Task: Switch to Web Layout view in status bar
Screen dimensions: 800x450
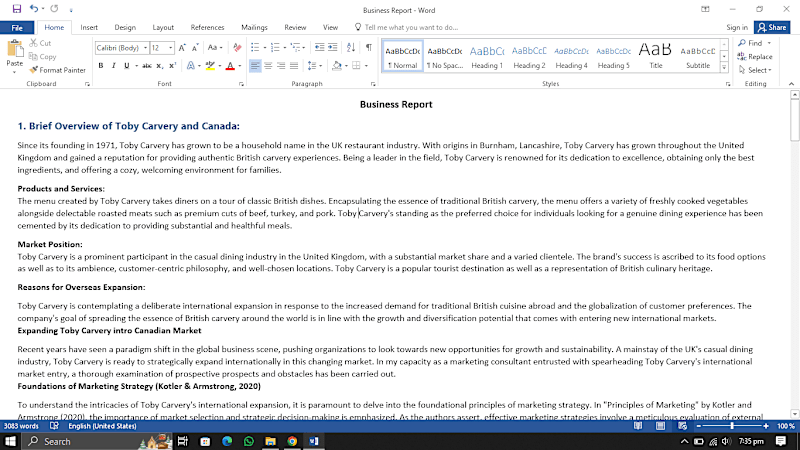Action: 683,426
